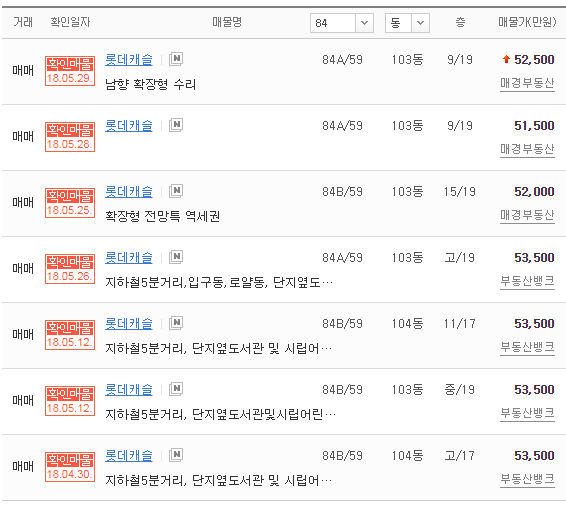Open 부동산뱅크 link in the 고/19 row
Image resolution: width=566 pixels, height=511 pixels.
[x=527, y=281]
